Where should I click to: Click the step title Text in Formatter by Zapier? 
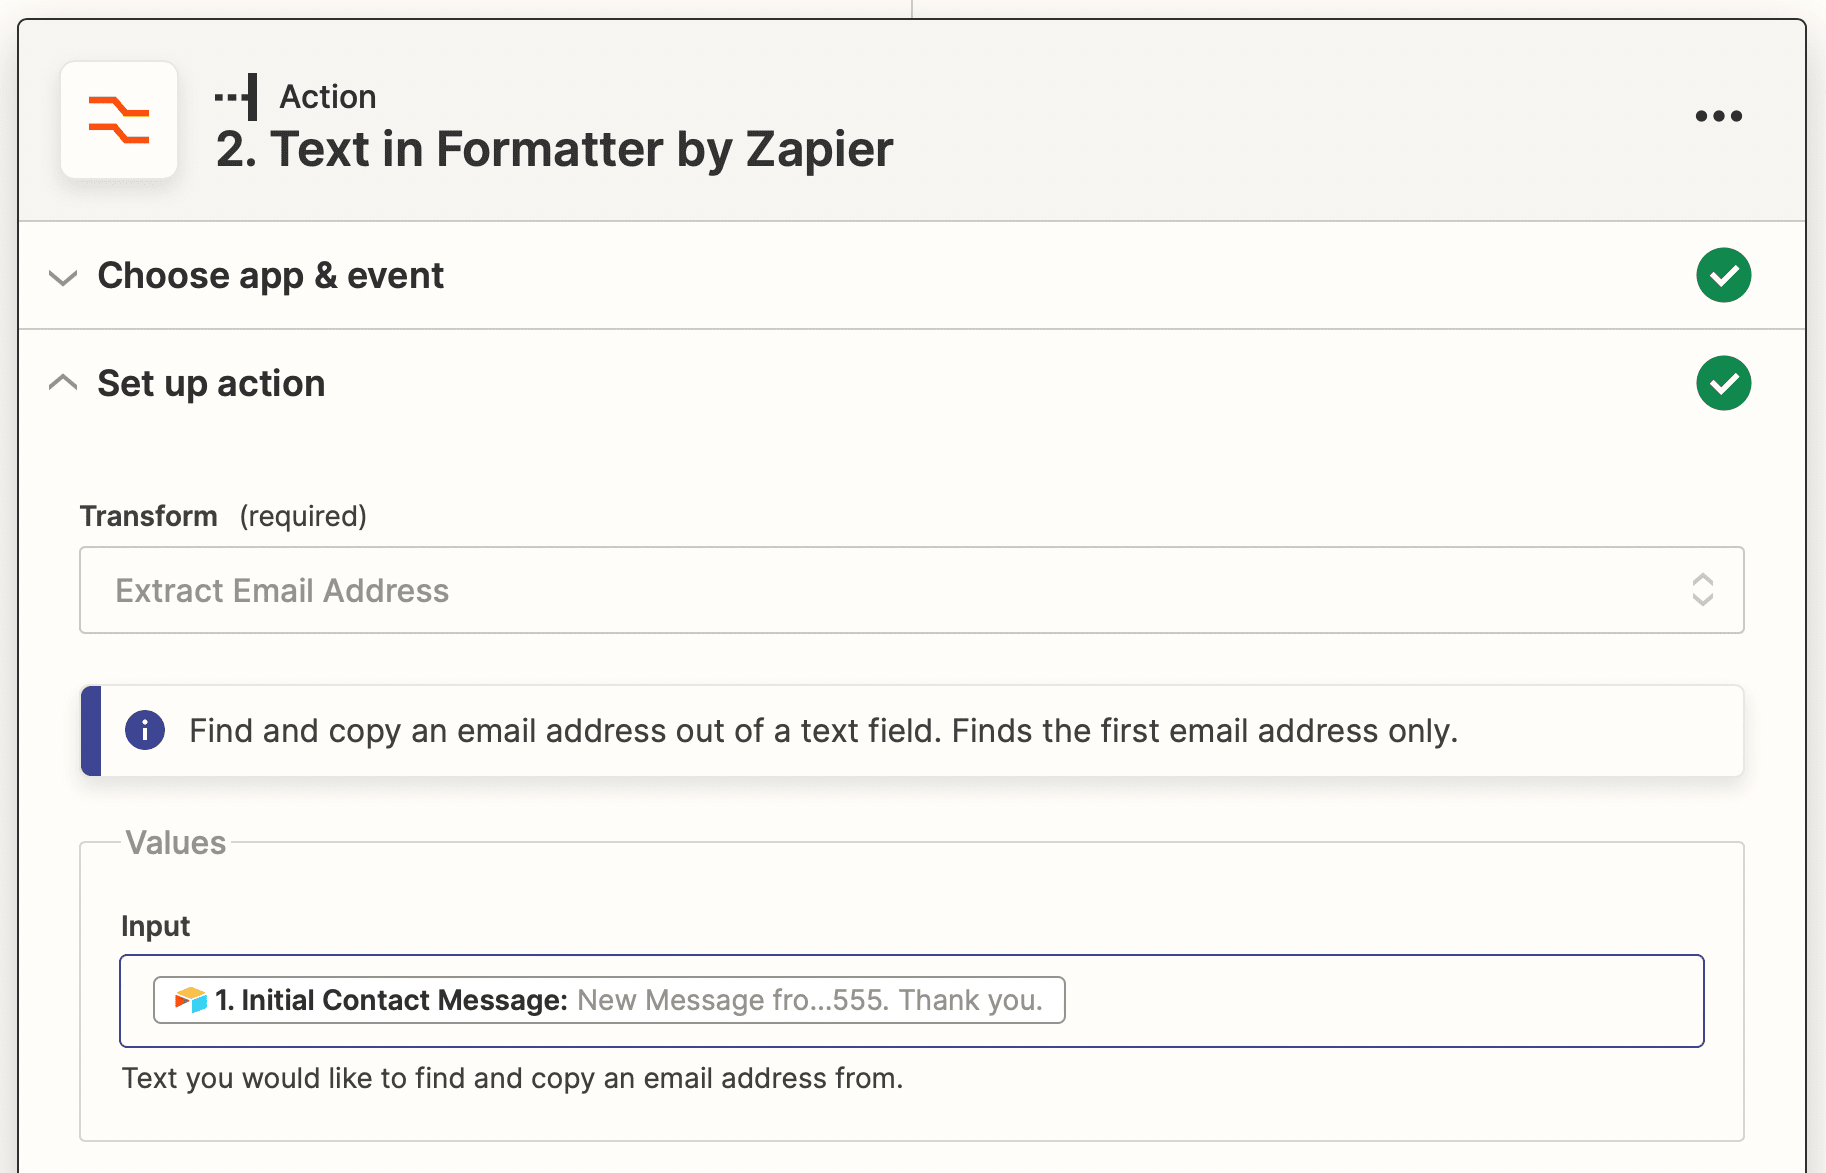point(554,149)
